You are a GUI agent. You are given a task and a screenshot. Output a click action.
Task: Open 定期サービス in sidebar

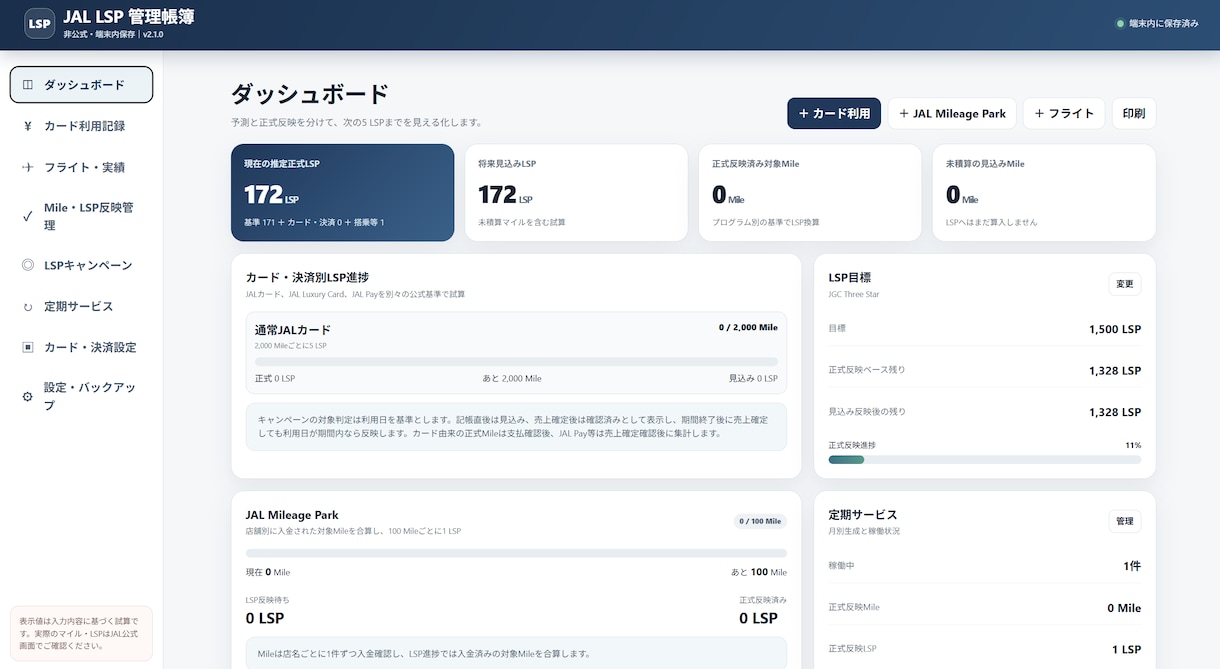[81, 306]
